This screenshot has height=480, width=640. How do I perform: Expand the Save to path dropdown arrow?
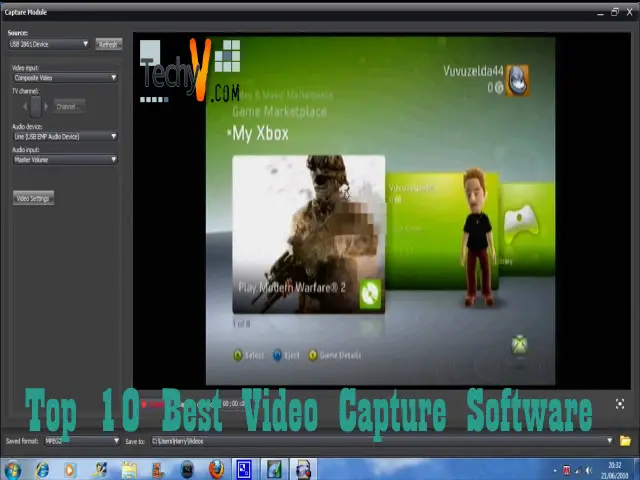[609, 441]
